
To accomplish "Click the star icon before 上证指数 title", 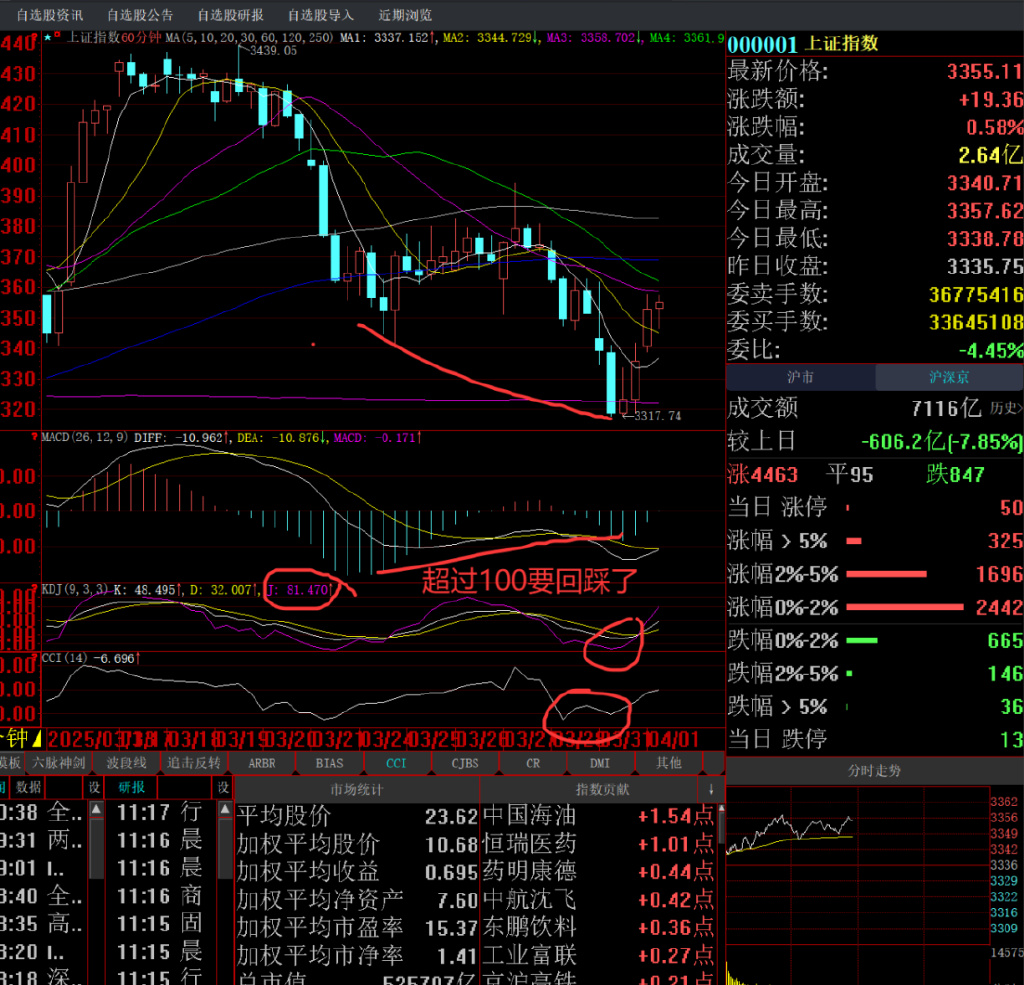I will tap(47, 38).
